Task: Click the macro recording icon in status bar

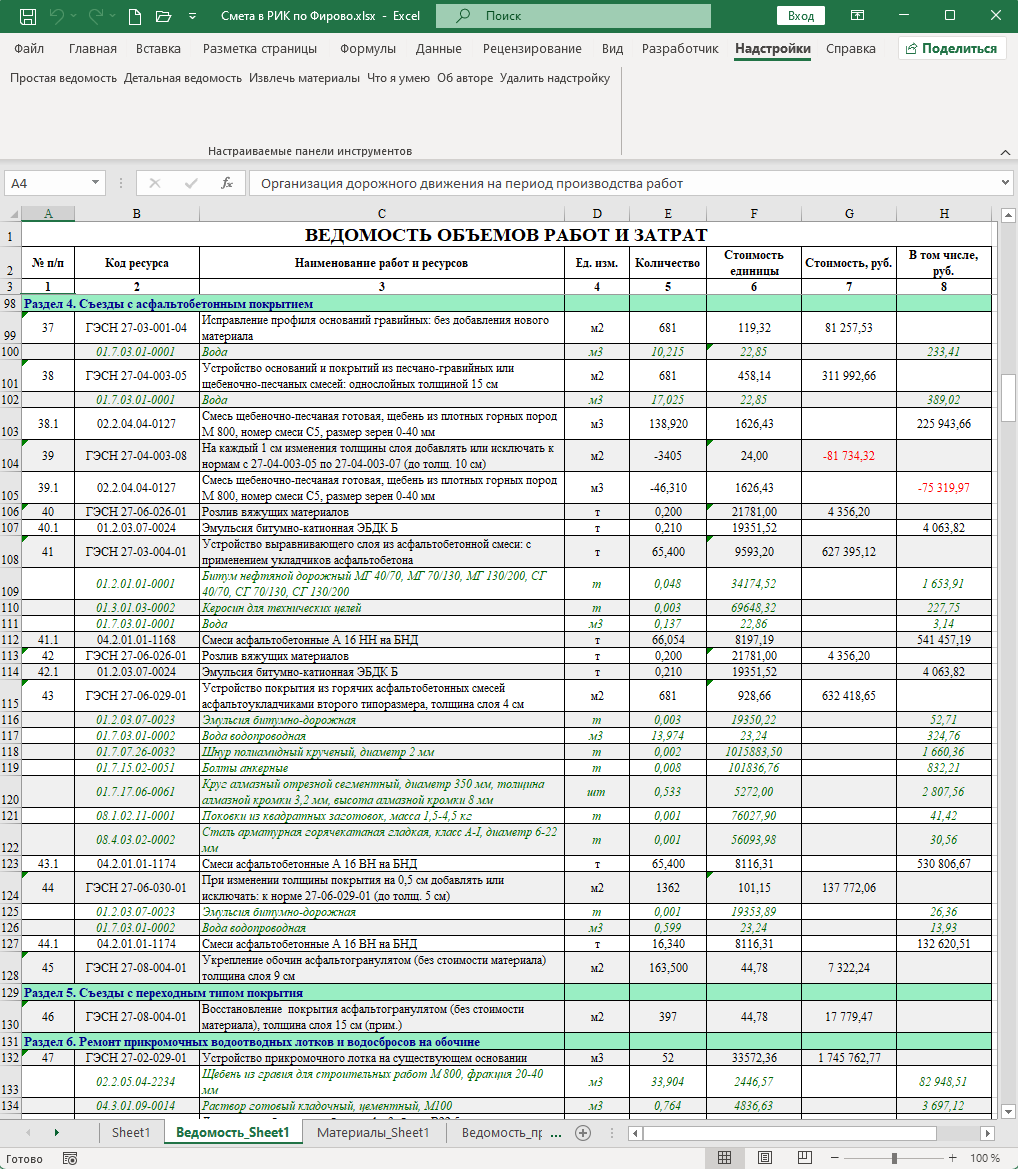Action: [70, 1158]
